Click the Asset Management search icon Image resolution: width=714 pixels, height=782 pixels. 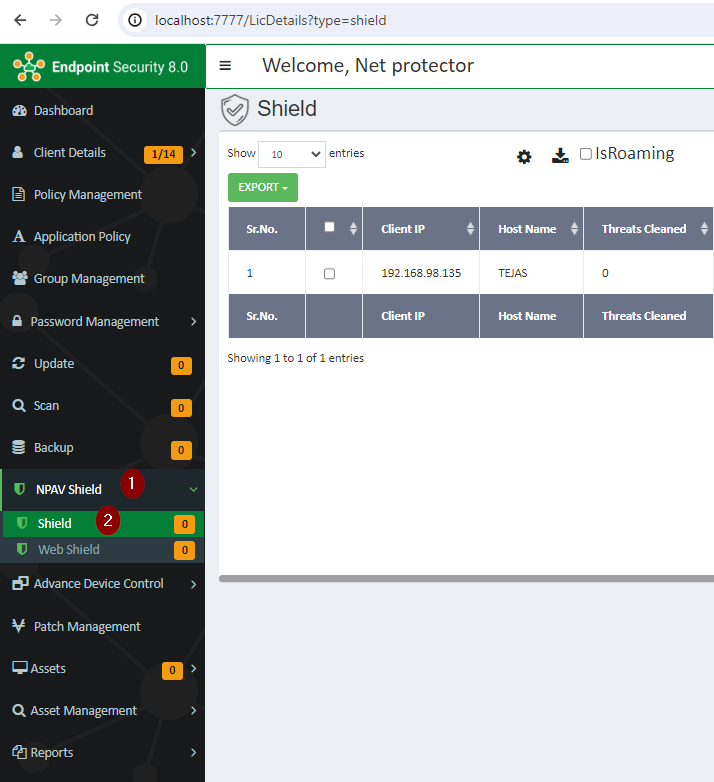tap(18, 710)
